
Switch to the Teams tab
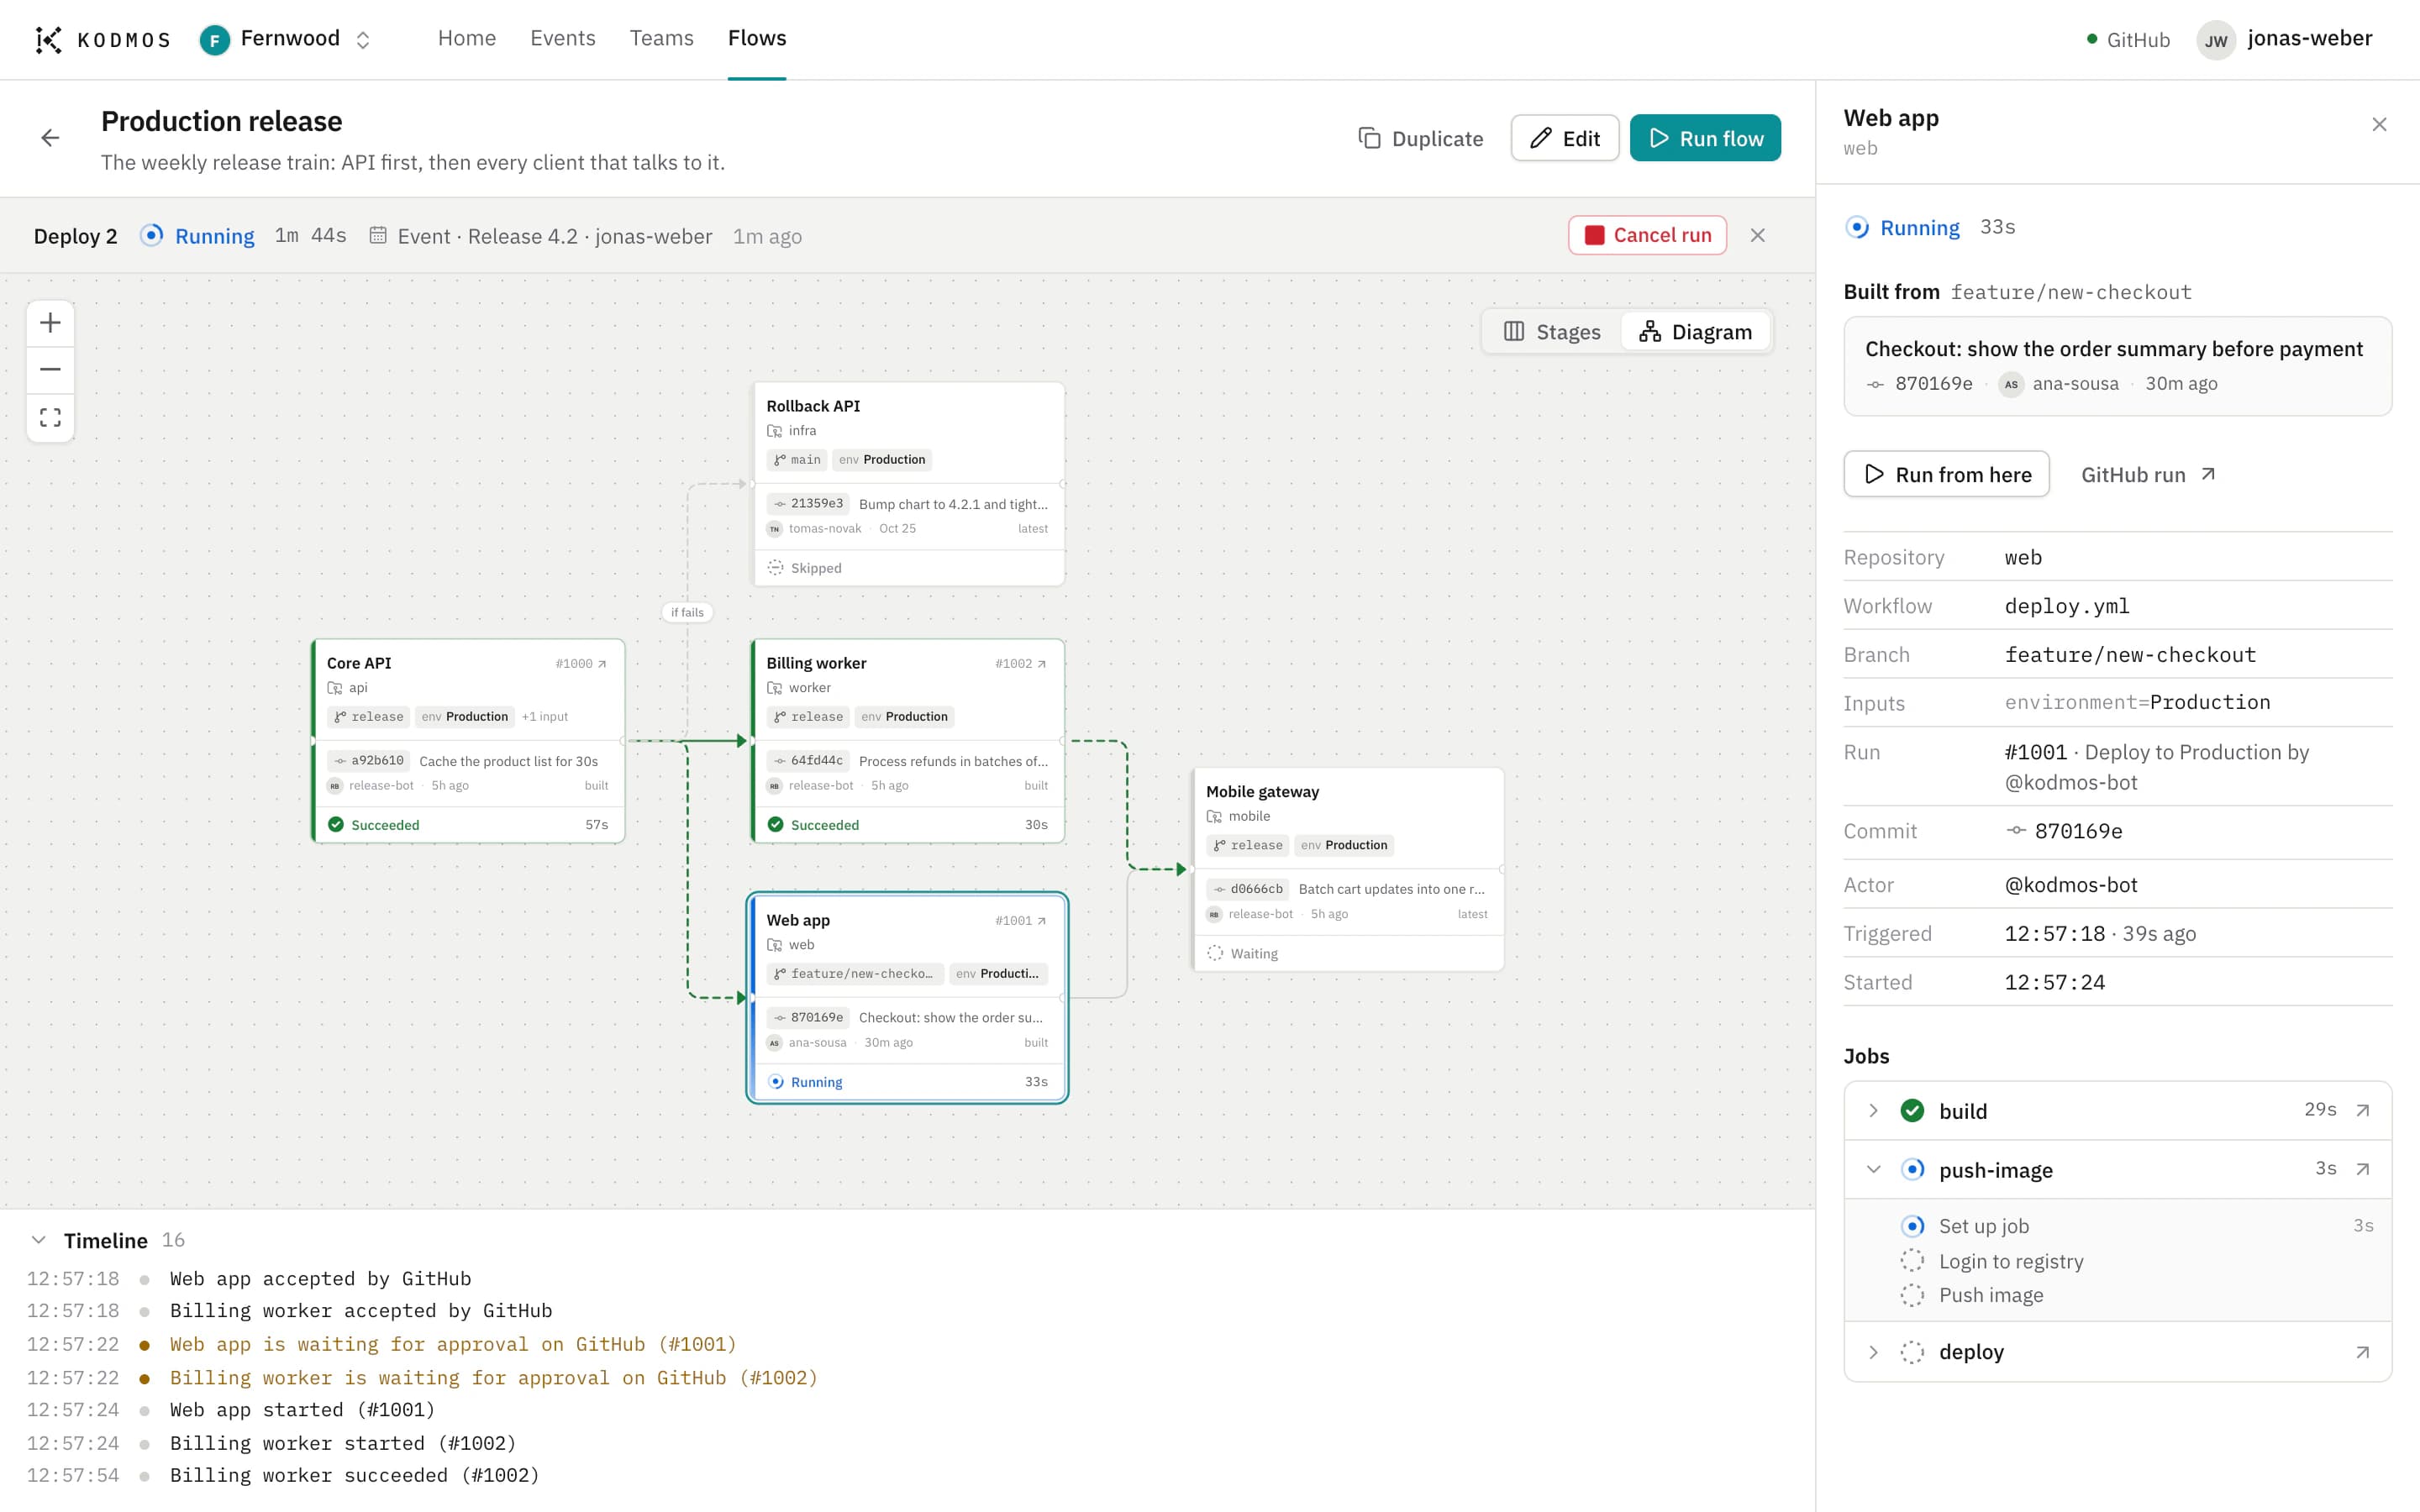pyautogui.click(x=661, y=38)
